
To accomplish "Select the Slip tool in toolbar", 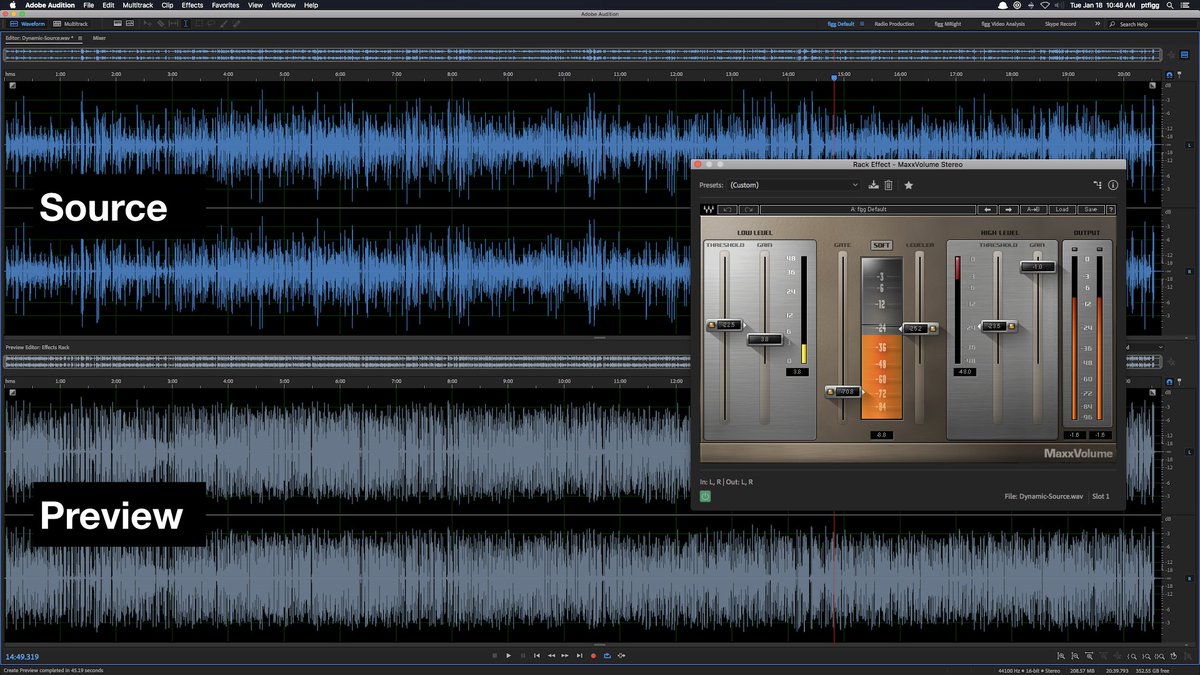I will click(x=173, y=24).
